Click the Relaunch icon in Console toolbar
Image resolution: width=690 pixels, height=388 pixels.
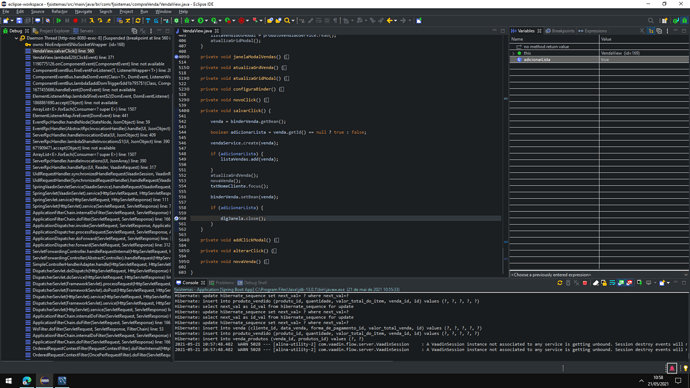[560, 283]
